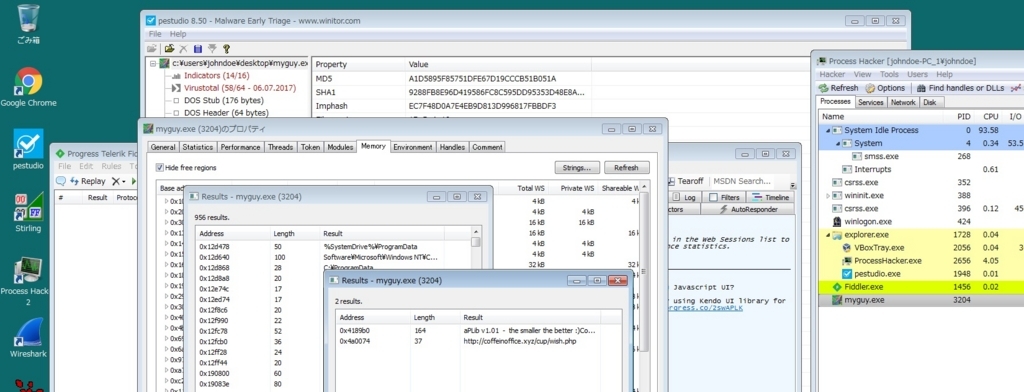Image resolution: width=1024 pixels, height=392 pixels.
Task: Select the pestudio.exe process row
Action: (920, 274)
